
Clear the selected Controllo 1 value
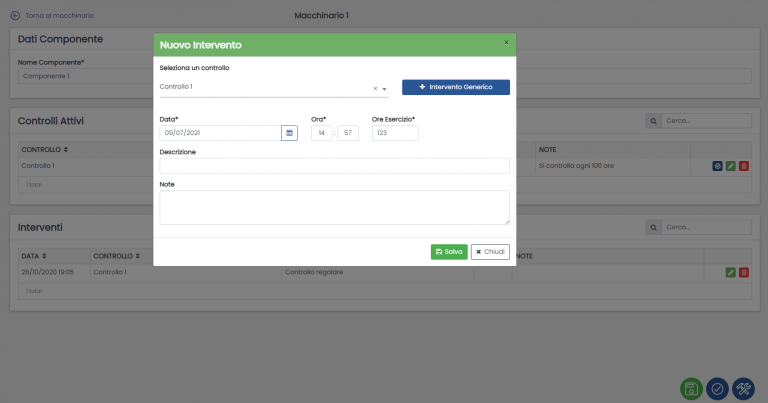(375, 88)
